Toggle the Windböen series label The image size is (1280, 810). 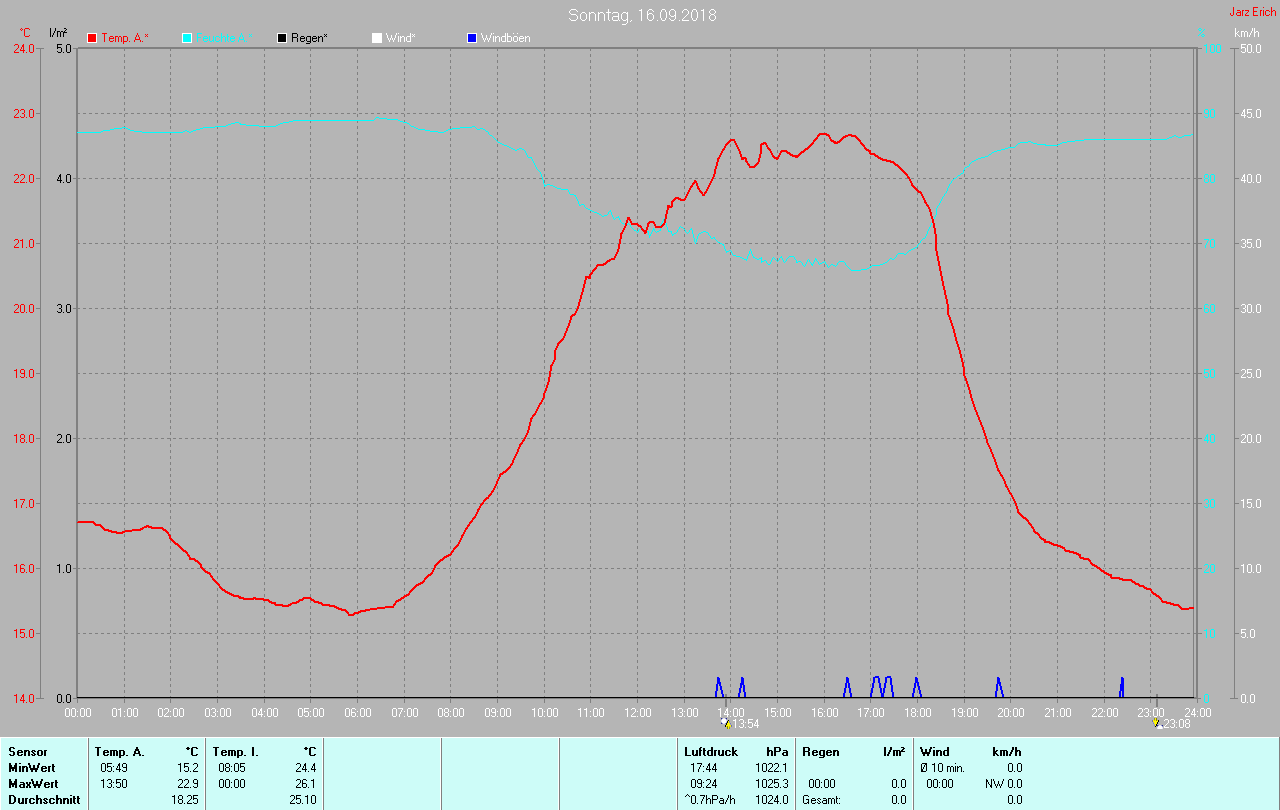[x=505, y=38]
